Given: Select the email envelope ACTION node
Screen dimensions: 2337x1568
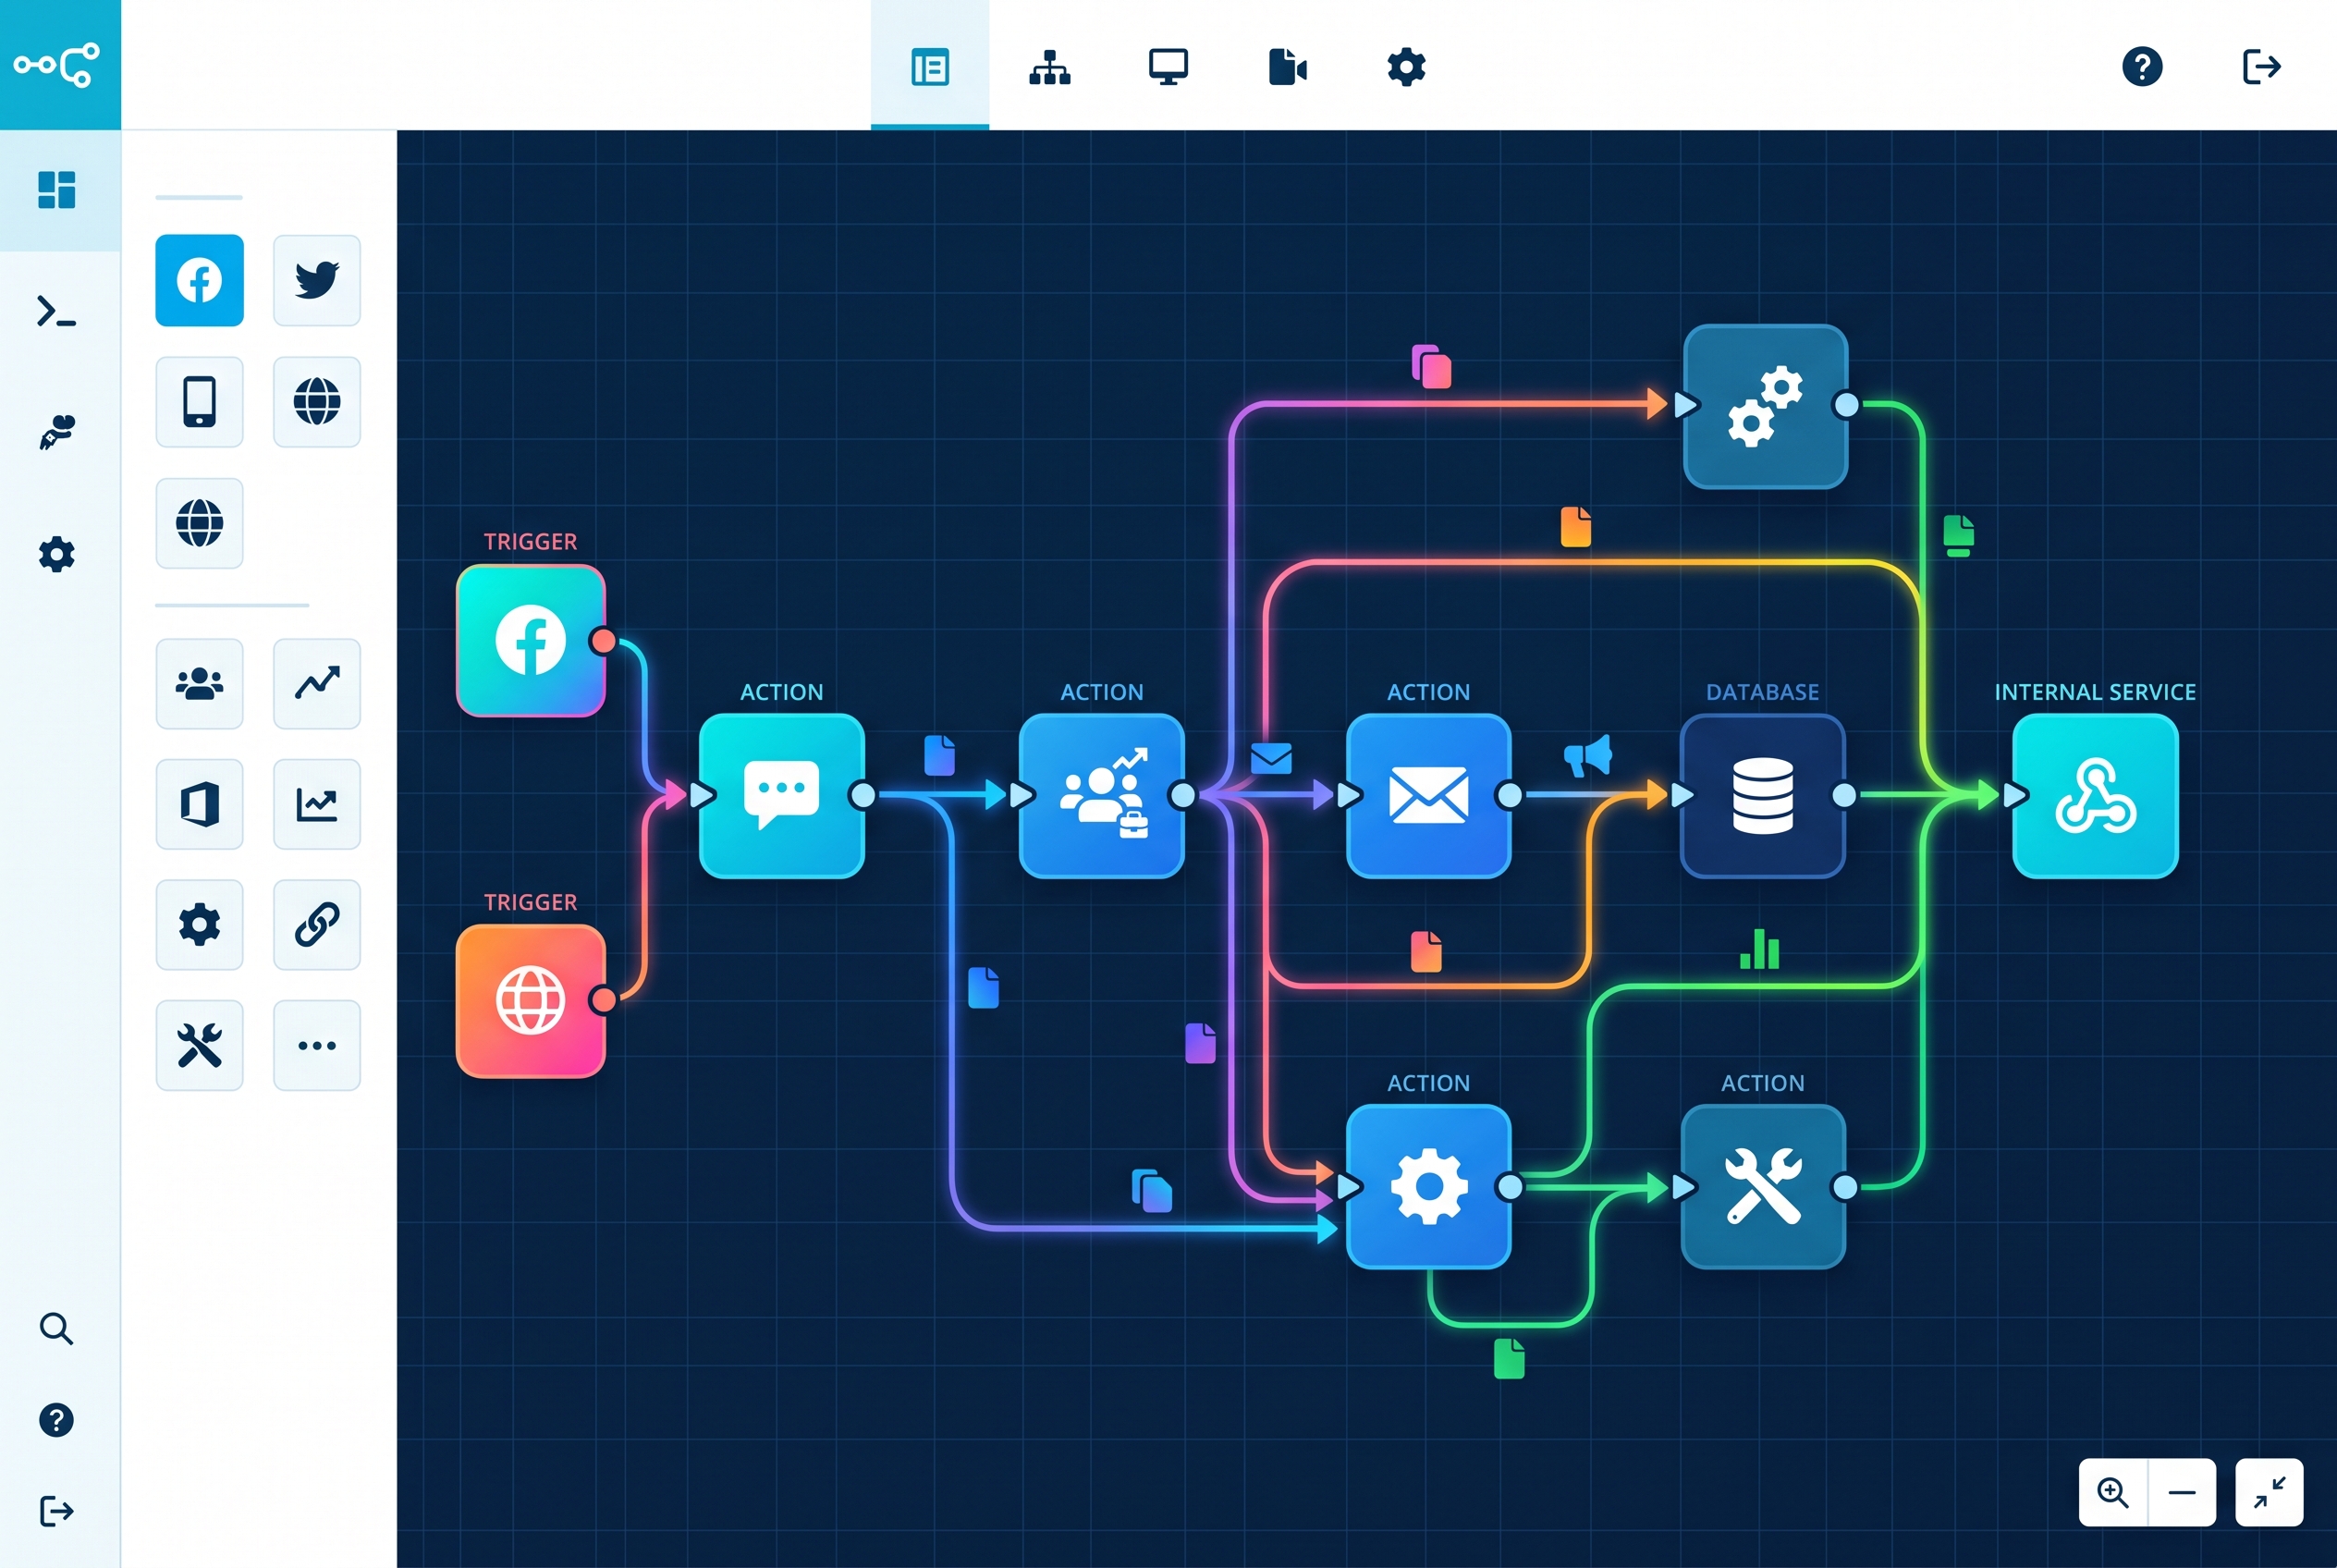Looking at the screenshot, I should [1428, 795].
